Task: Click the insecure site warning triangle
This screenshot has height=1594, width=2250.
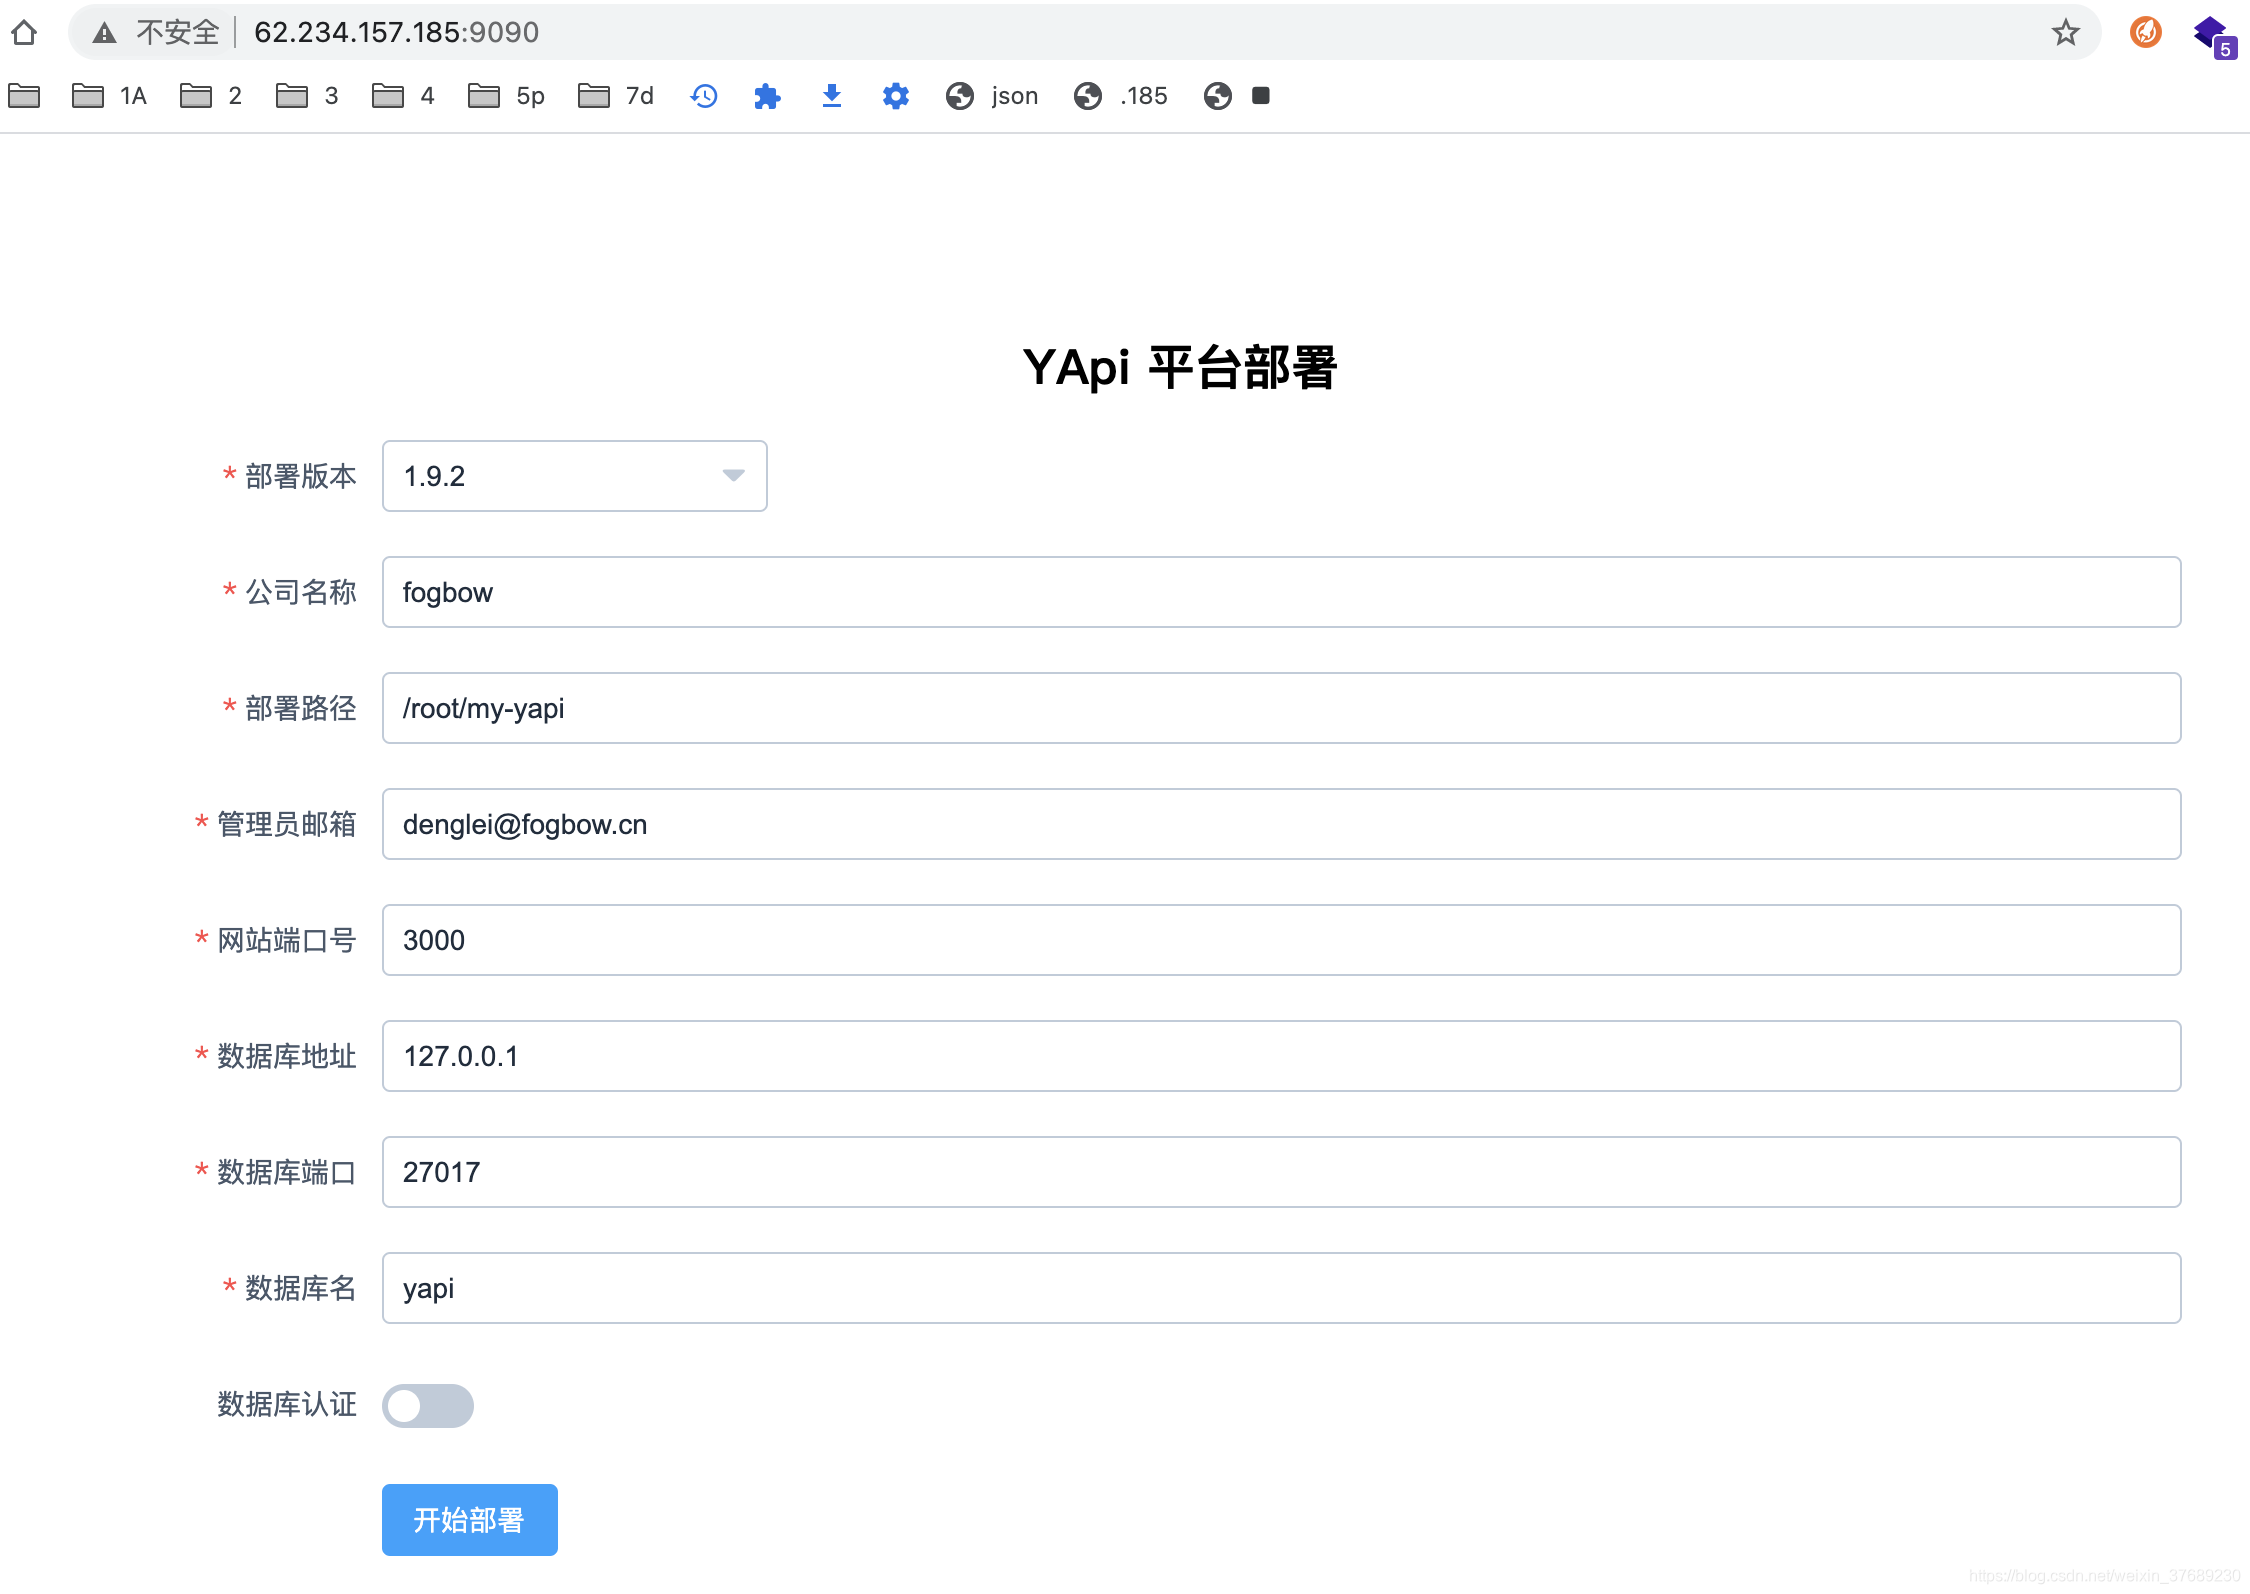Action: pyautogui.click(x=104, y=33)
